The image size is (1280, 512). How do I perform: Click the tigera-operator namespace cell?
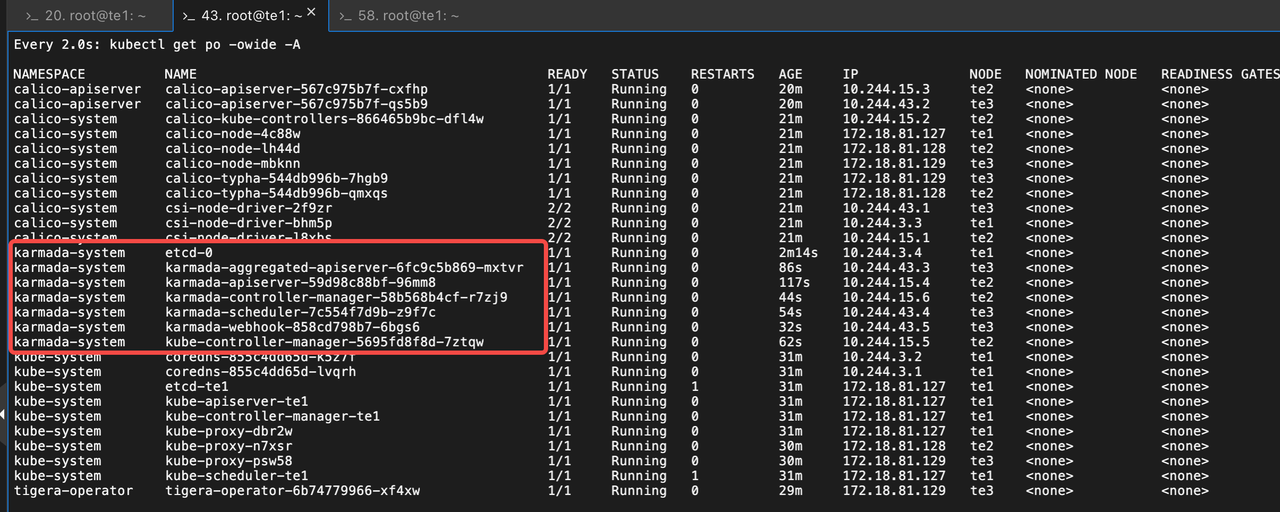73,491
